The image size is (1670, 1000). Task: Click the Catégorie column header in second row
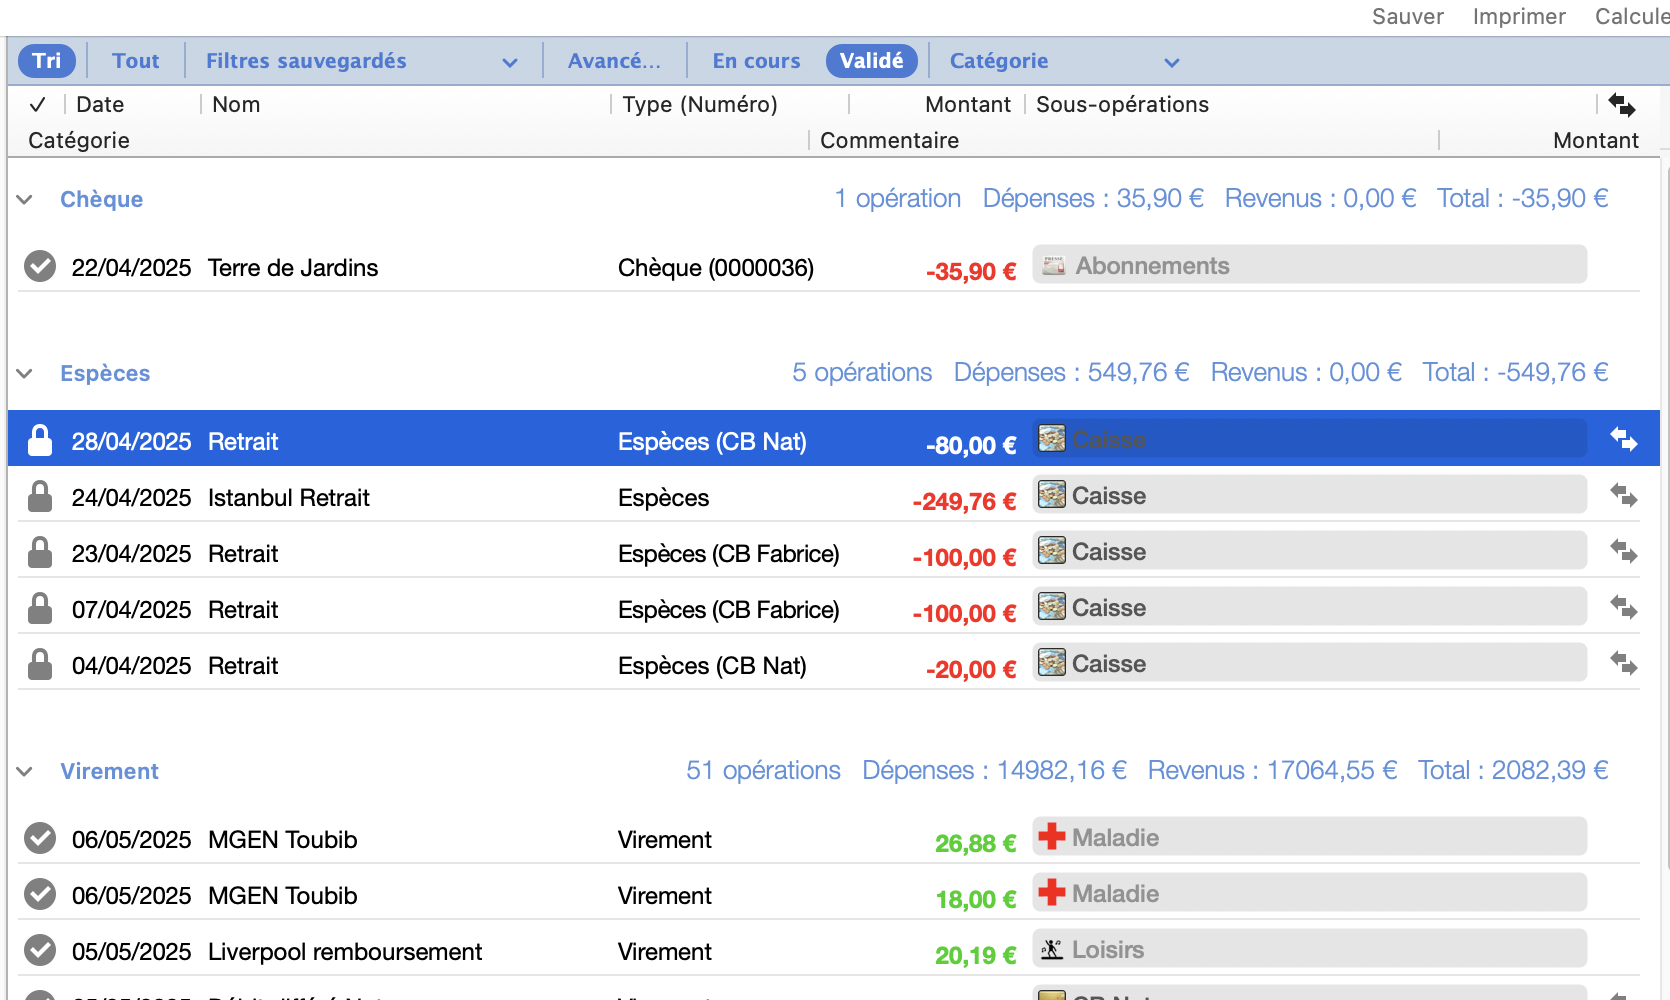[x=79, y=140]
